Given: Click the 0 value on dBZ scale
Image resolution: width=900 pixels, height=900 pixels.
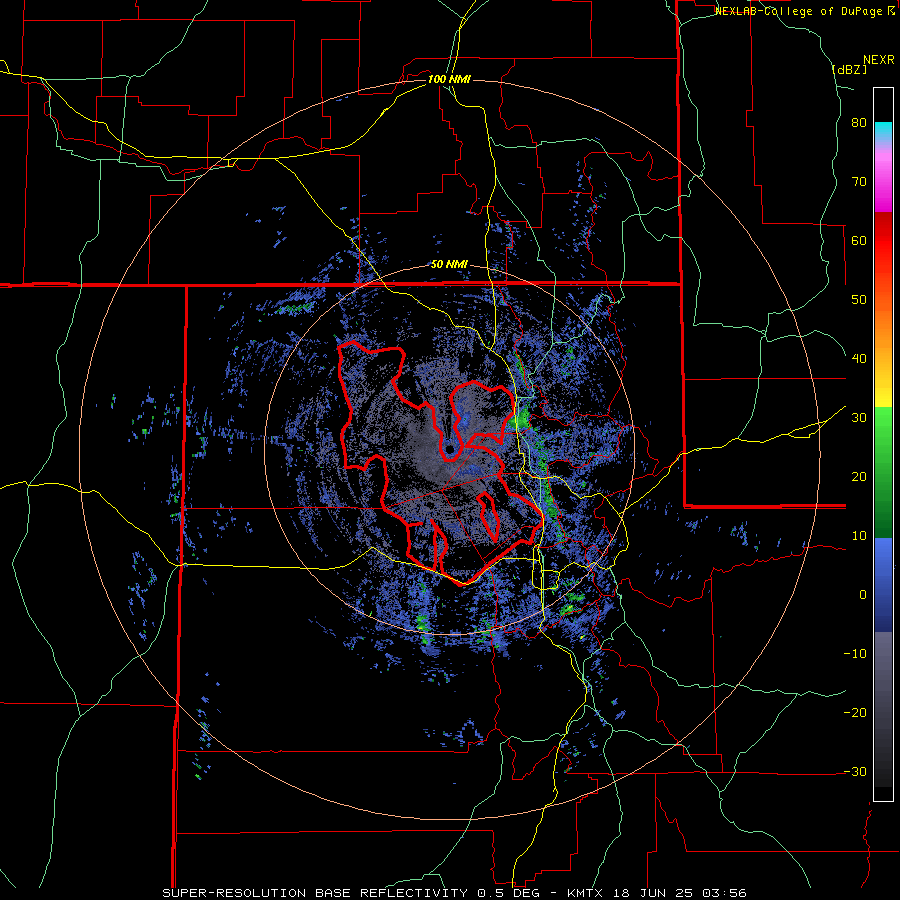Looking at the screenshot, I should point(863,595).
